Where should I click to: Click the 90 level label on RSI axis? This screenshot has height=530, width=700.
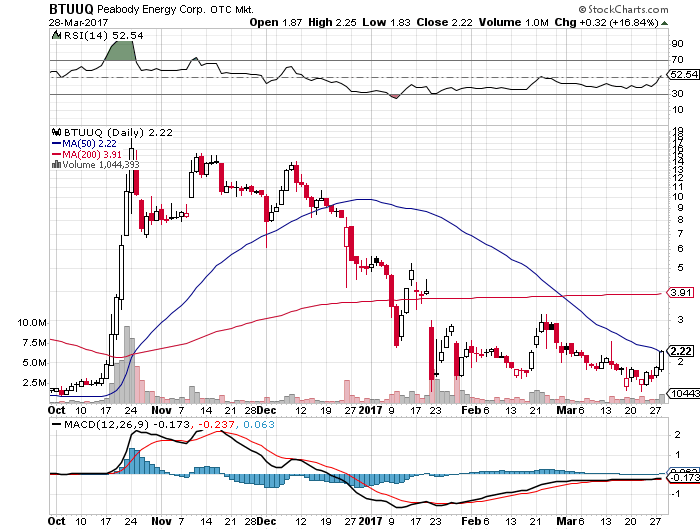(677, 44)
